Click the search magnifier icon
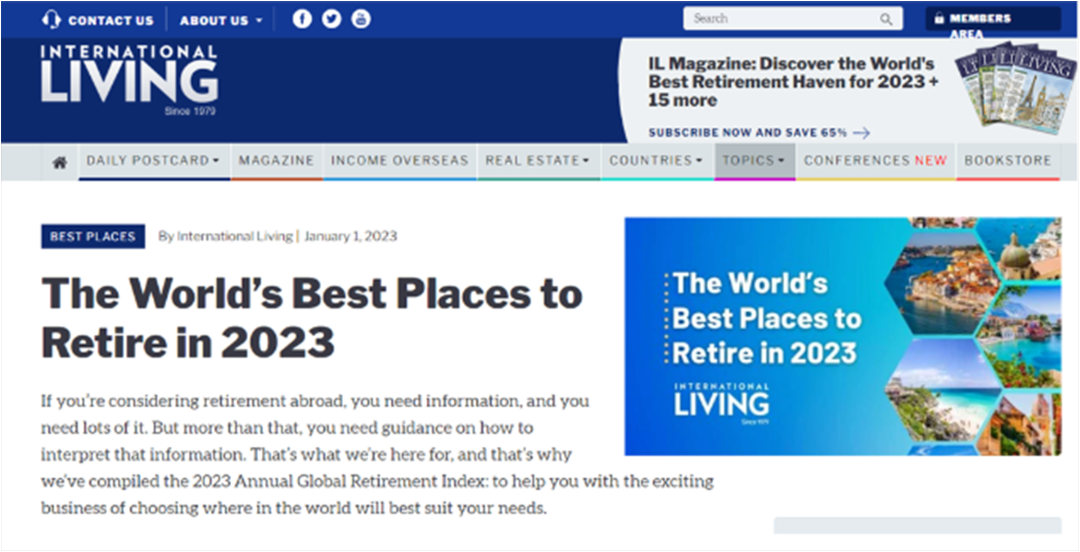The width and height of the screenshot is (1080, 552). click(x=886, y=19)
